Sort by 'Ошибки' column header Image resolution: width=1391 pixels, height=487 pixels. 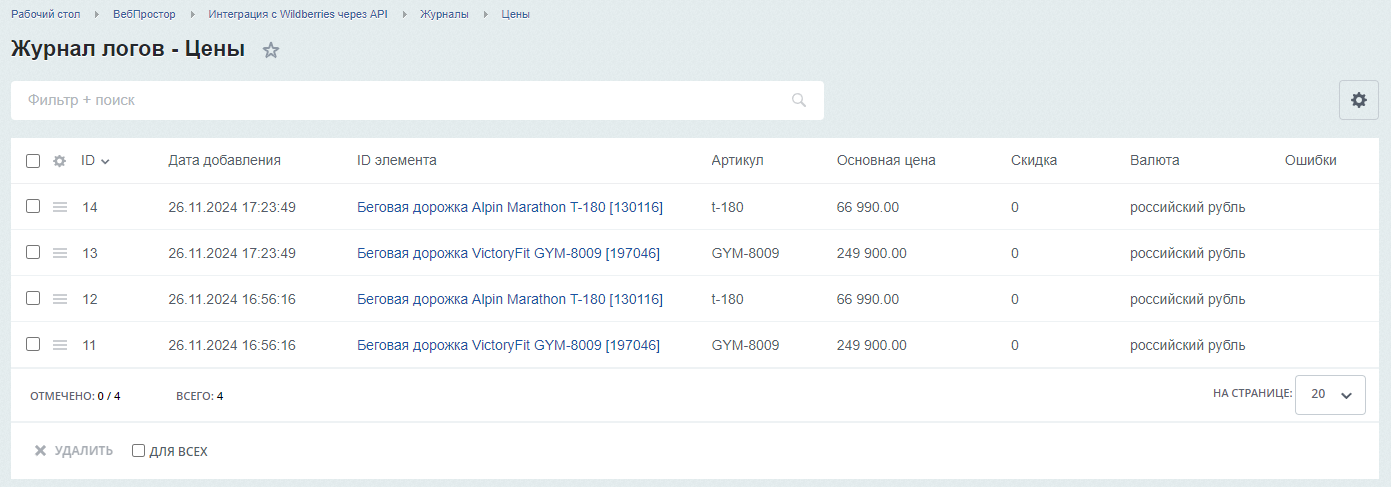point(1310,160)
